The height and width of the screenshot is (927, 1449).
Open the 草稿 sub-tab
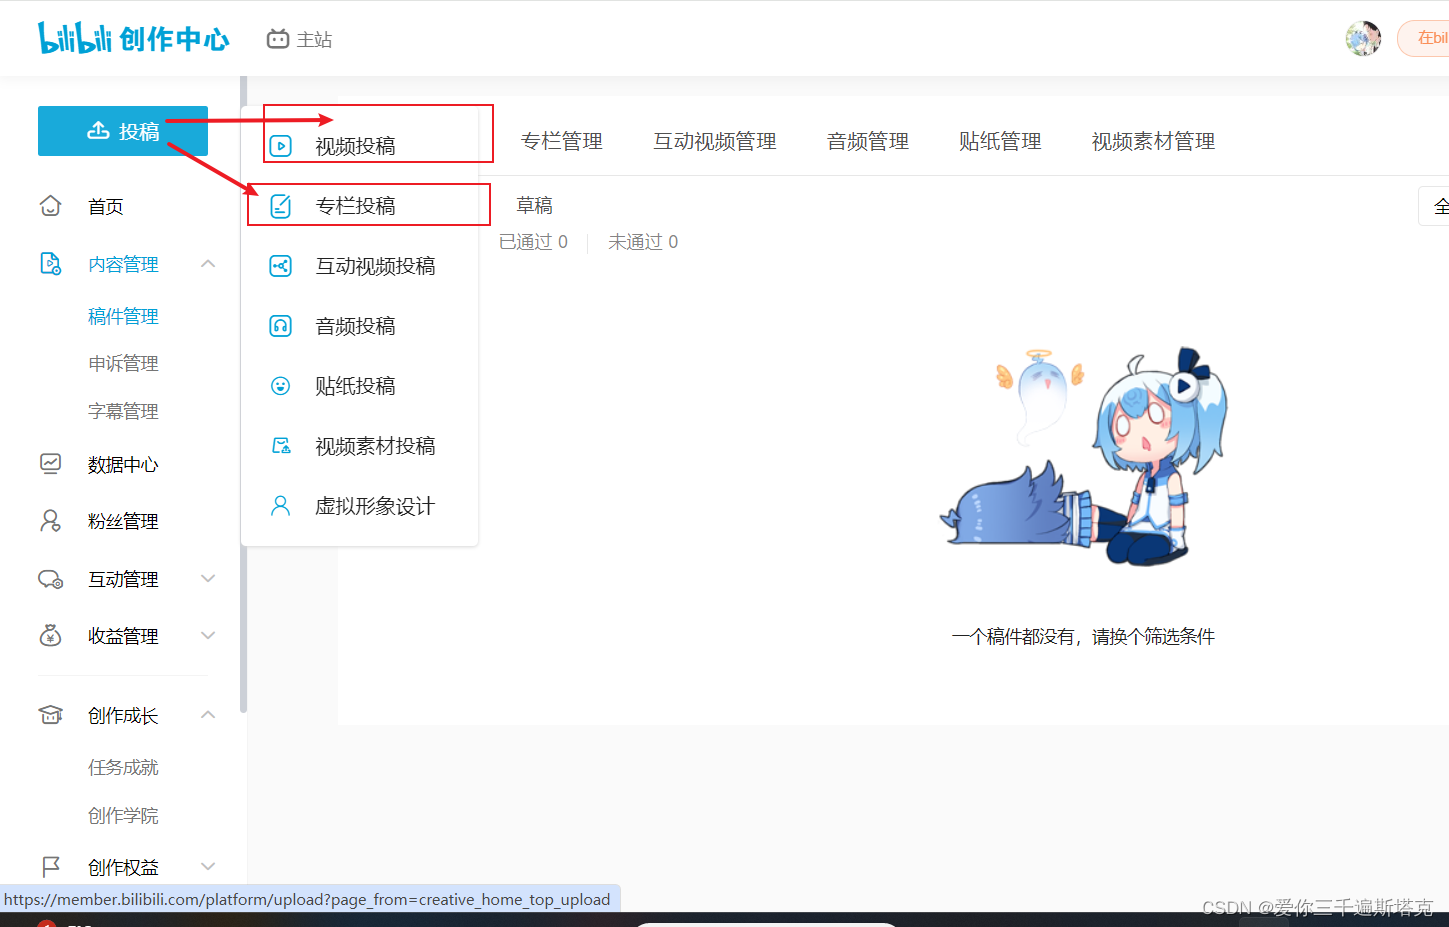(534, 205)
